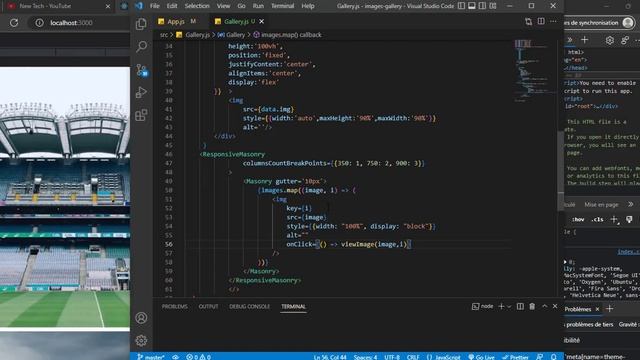Image resolution: width=640 pixels, height=360 pixels.
Task: Click the new terminal plus button
Action: (x=501, y=306)
